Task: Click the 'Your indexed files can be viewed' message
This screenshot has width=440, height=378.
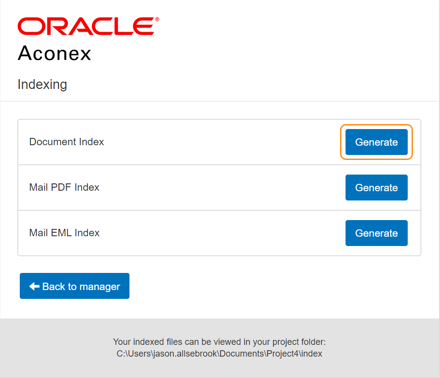Action: tap(219, 342)
